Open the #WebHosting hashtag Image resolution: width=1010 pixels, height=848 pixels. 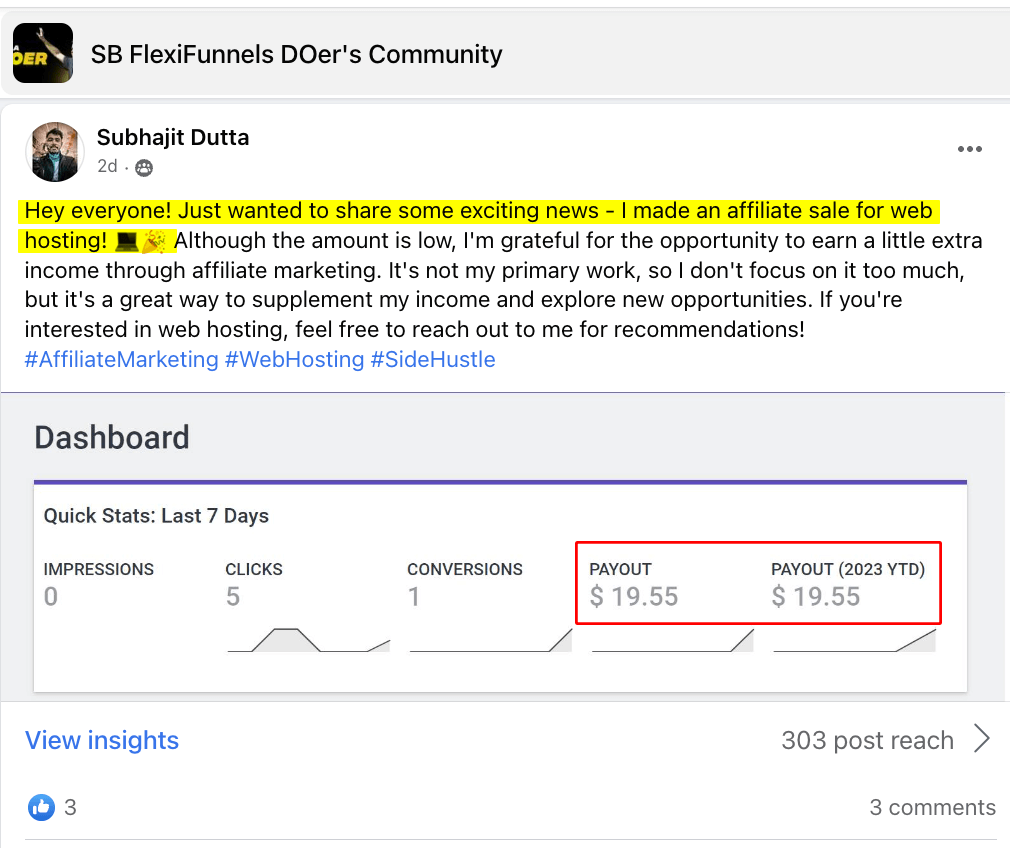tap(294, 359)
